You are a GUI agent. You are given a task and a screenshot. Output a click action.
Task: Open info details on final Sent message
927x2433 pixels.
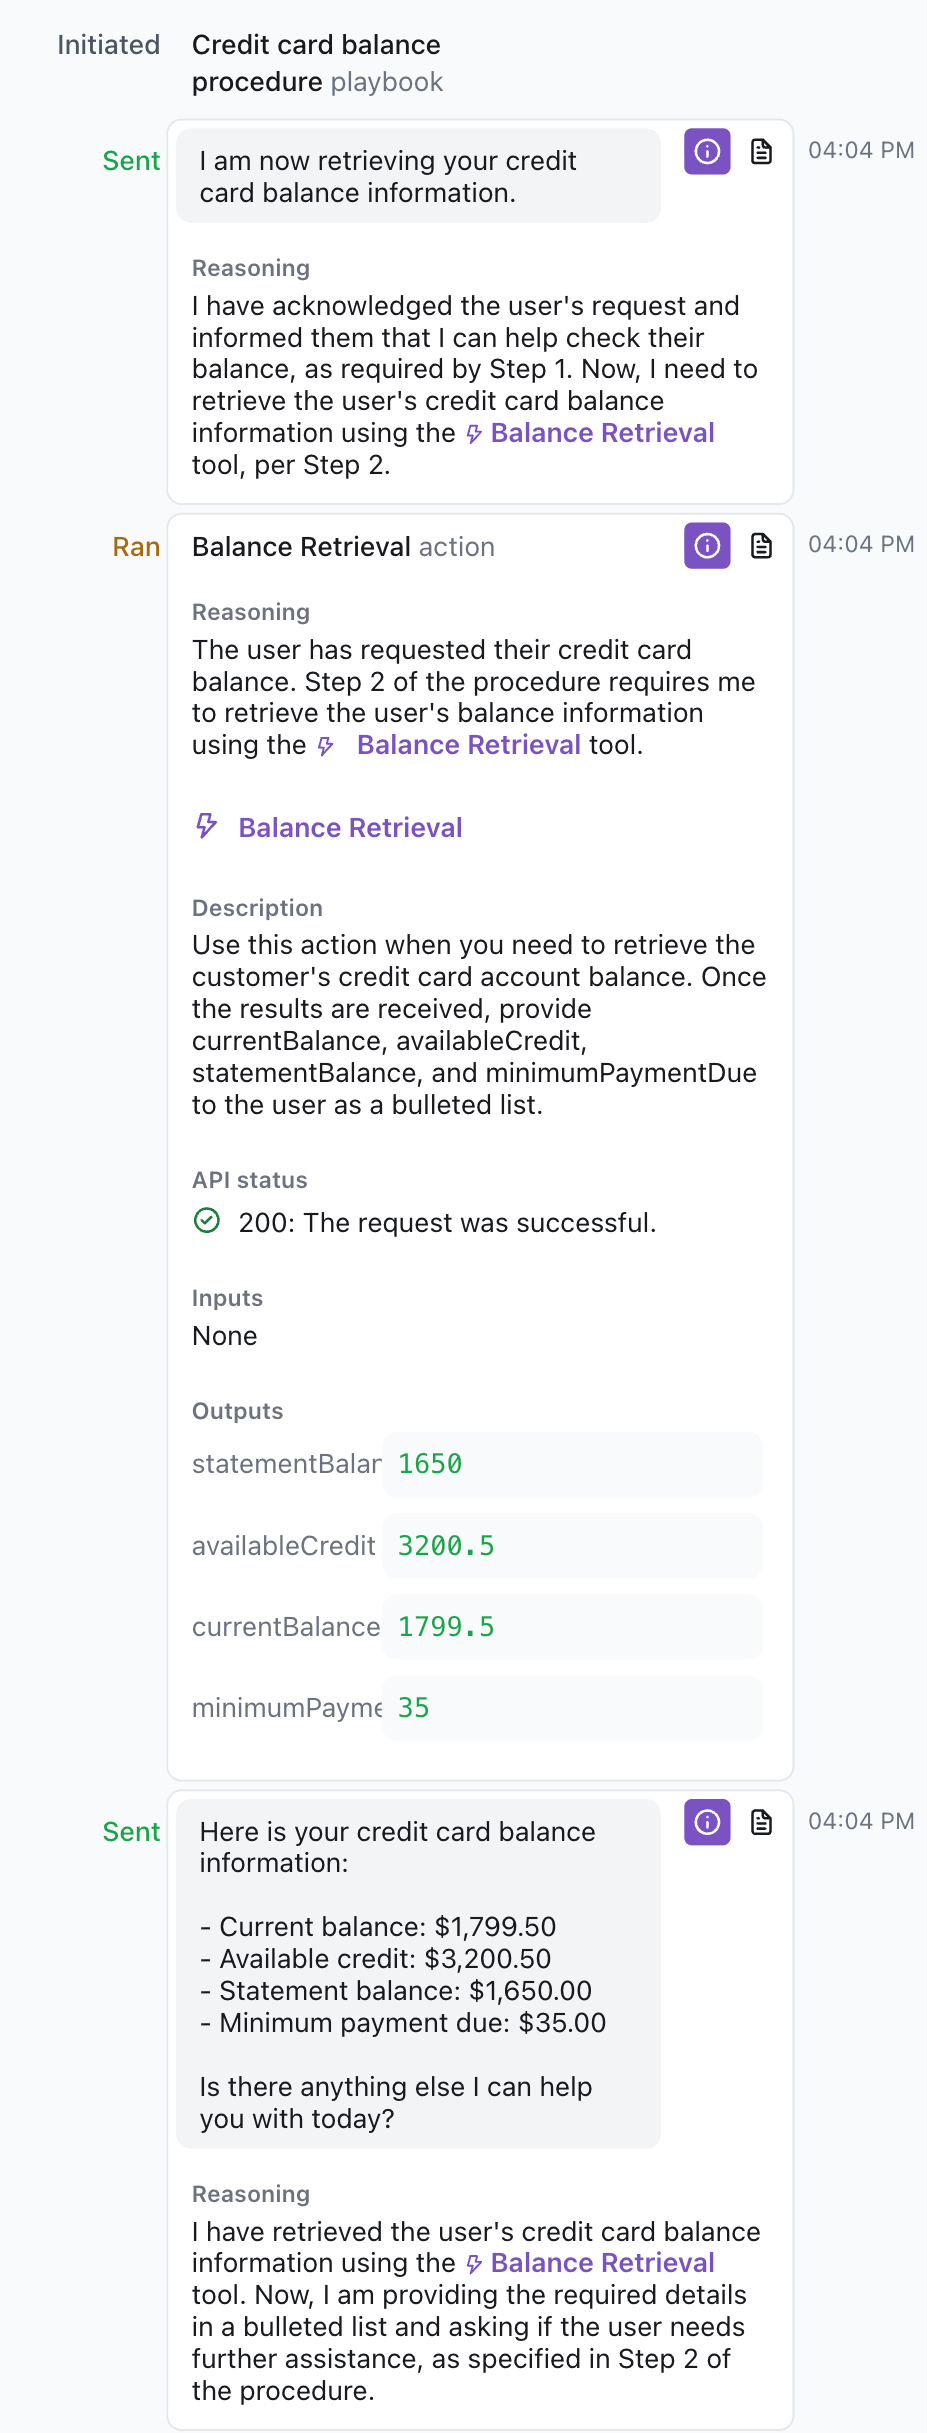click(x=707, y=1822)
